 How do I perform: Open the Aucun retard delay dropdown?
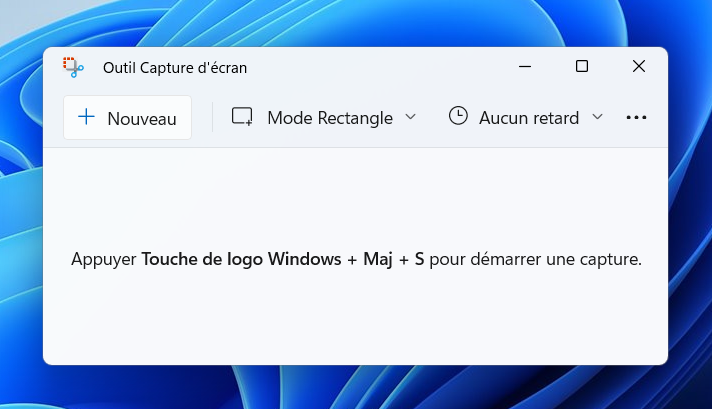526,118
